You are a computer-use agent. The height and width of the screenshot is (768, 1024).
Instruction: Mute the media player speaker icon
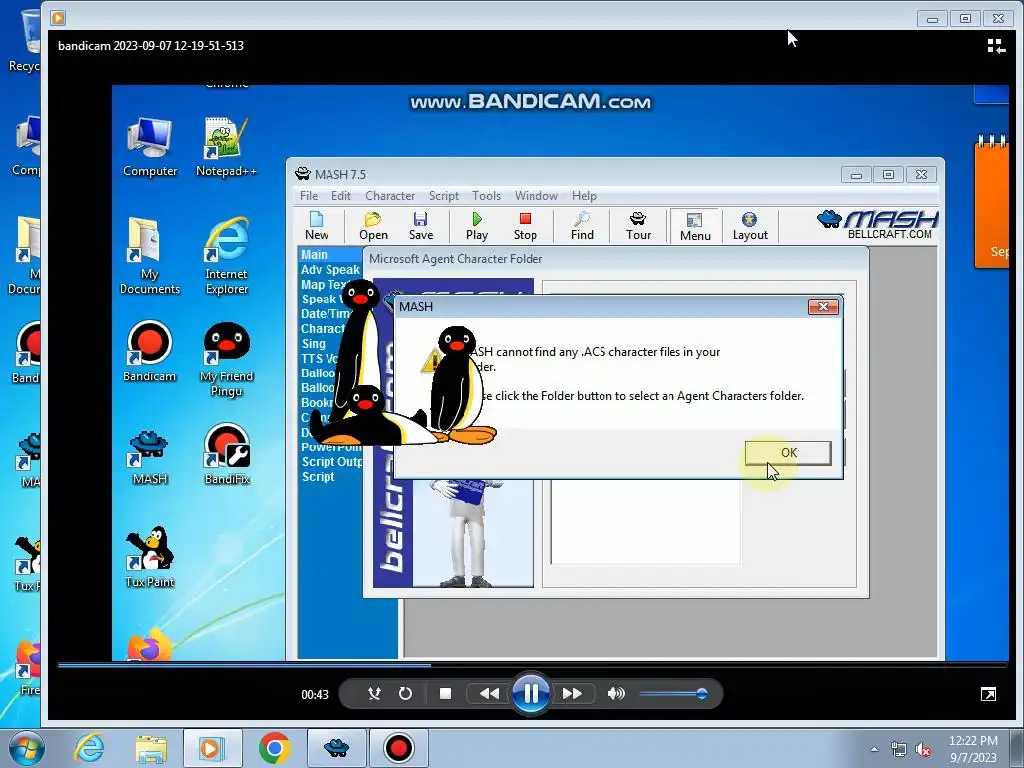616,694
